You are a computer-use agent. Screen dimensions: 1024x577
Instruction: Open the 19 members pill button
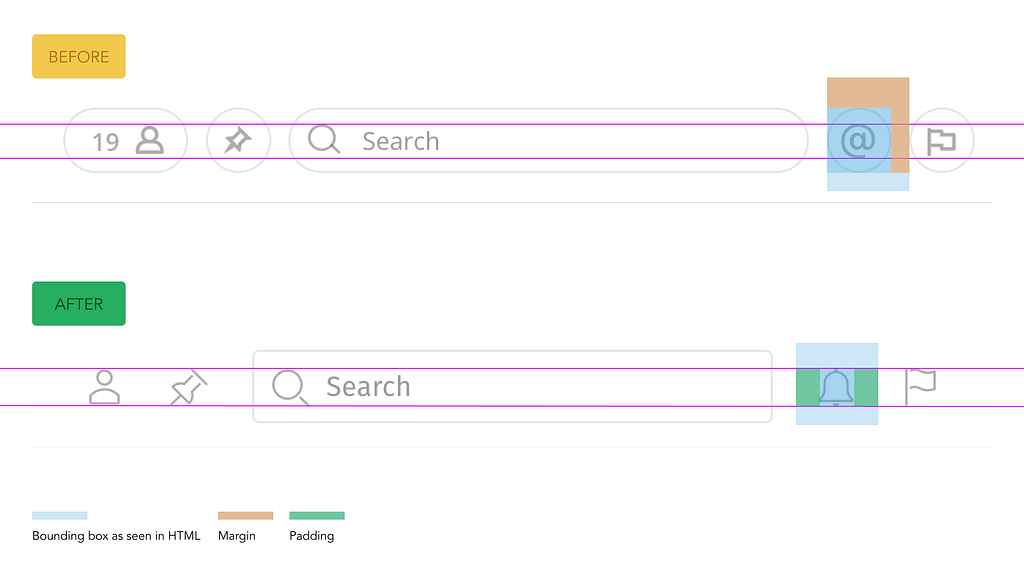pos(126,141)
